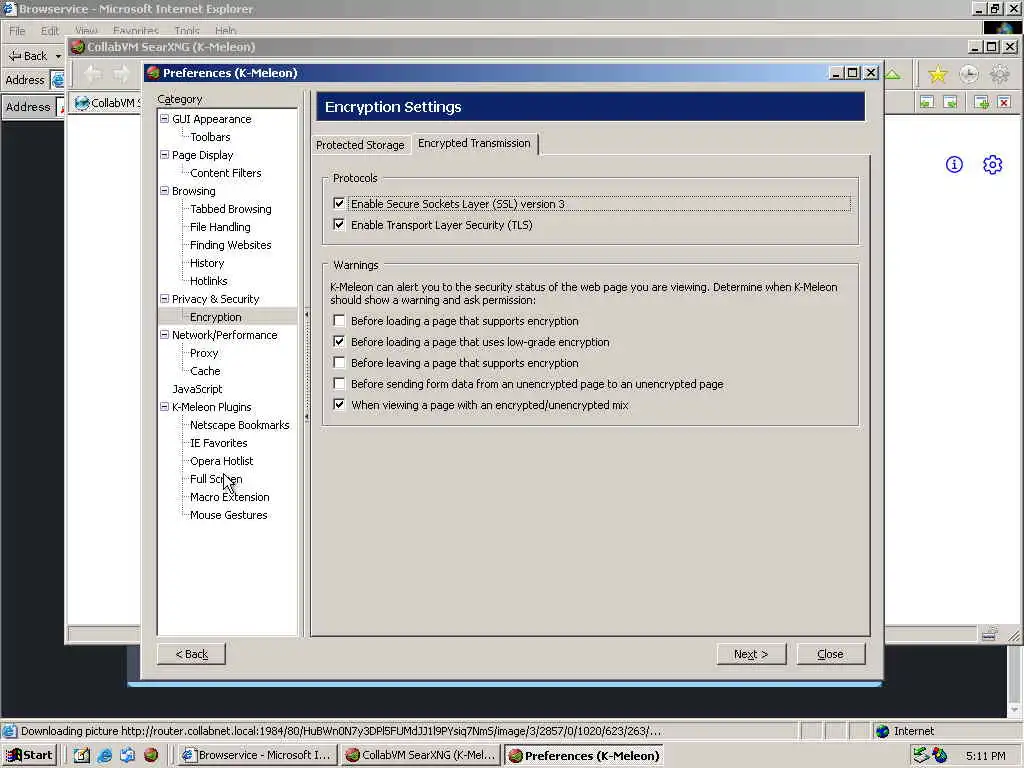
Task: Click Internet Explorer Back button
Action: (x=28, y=56)
